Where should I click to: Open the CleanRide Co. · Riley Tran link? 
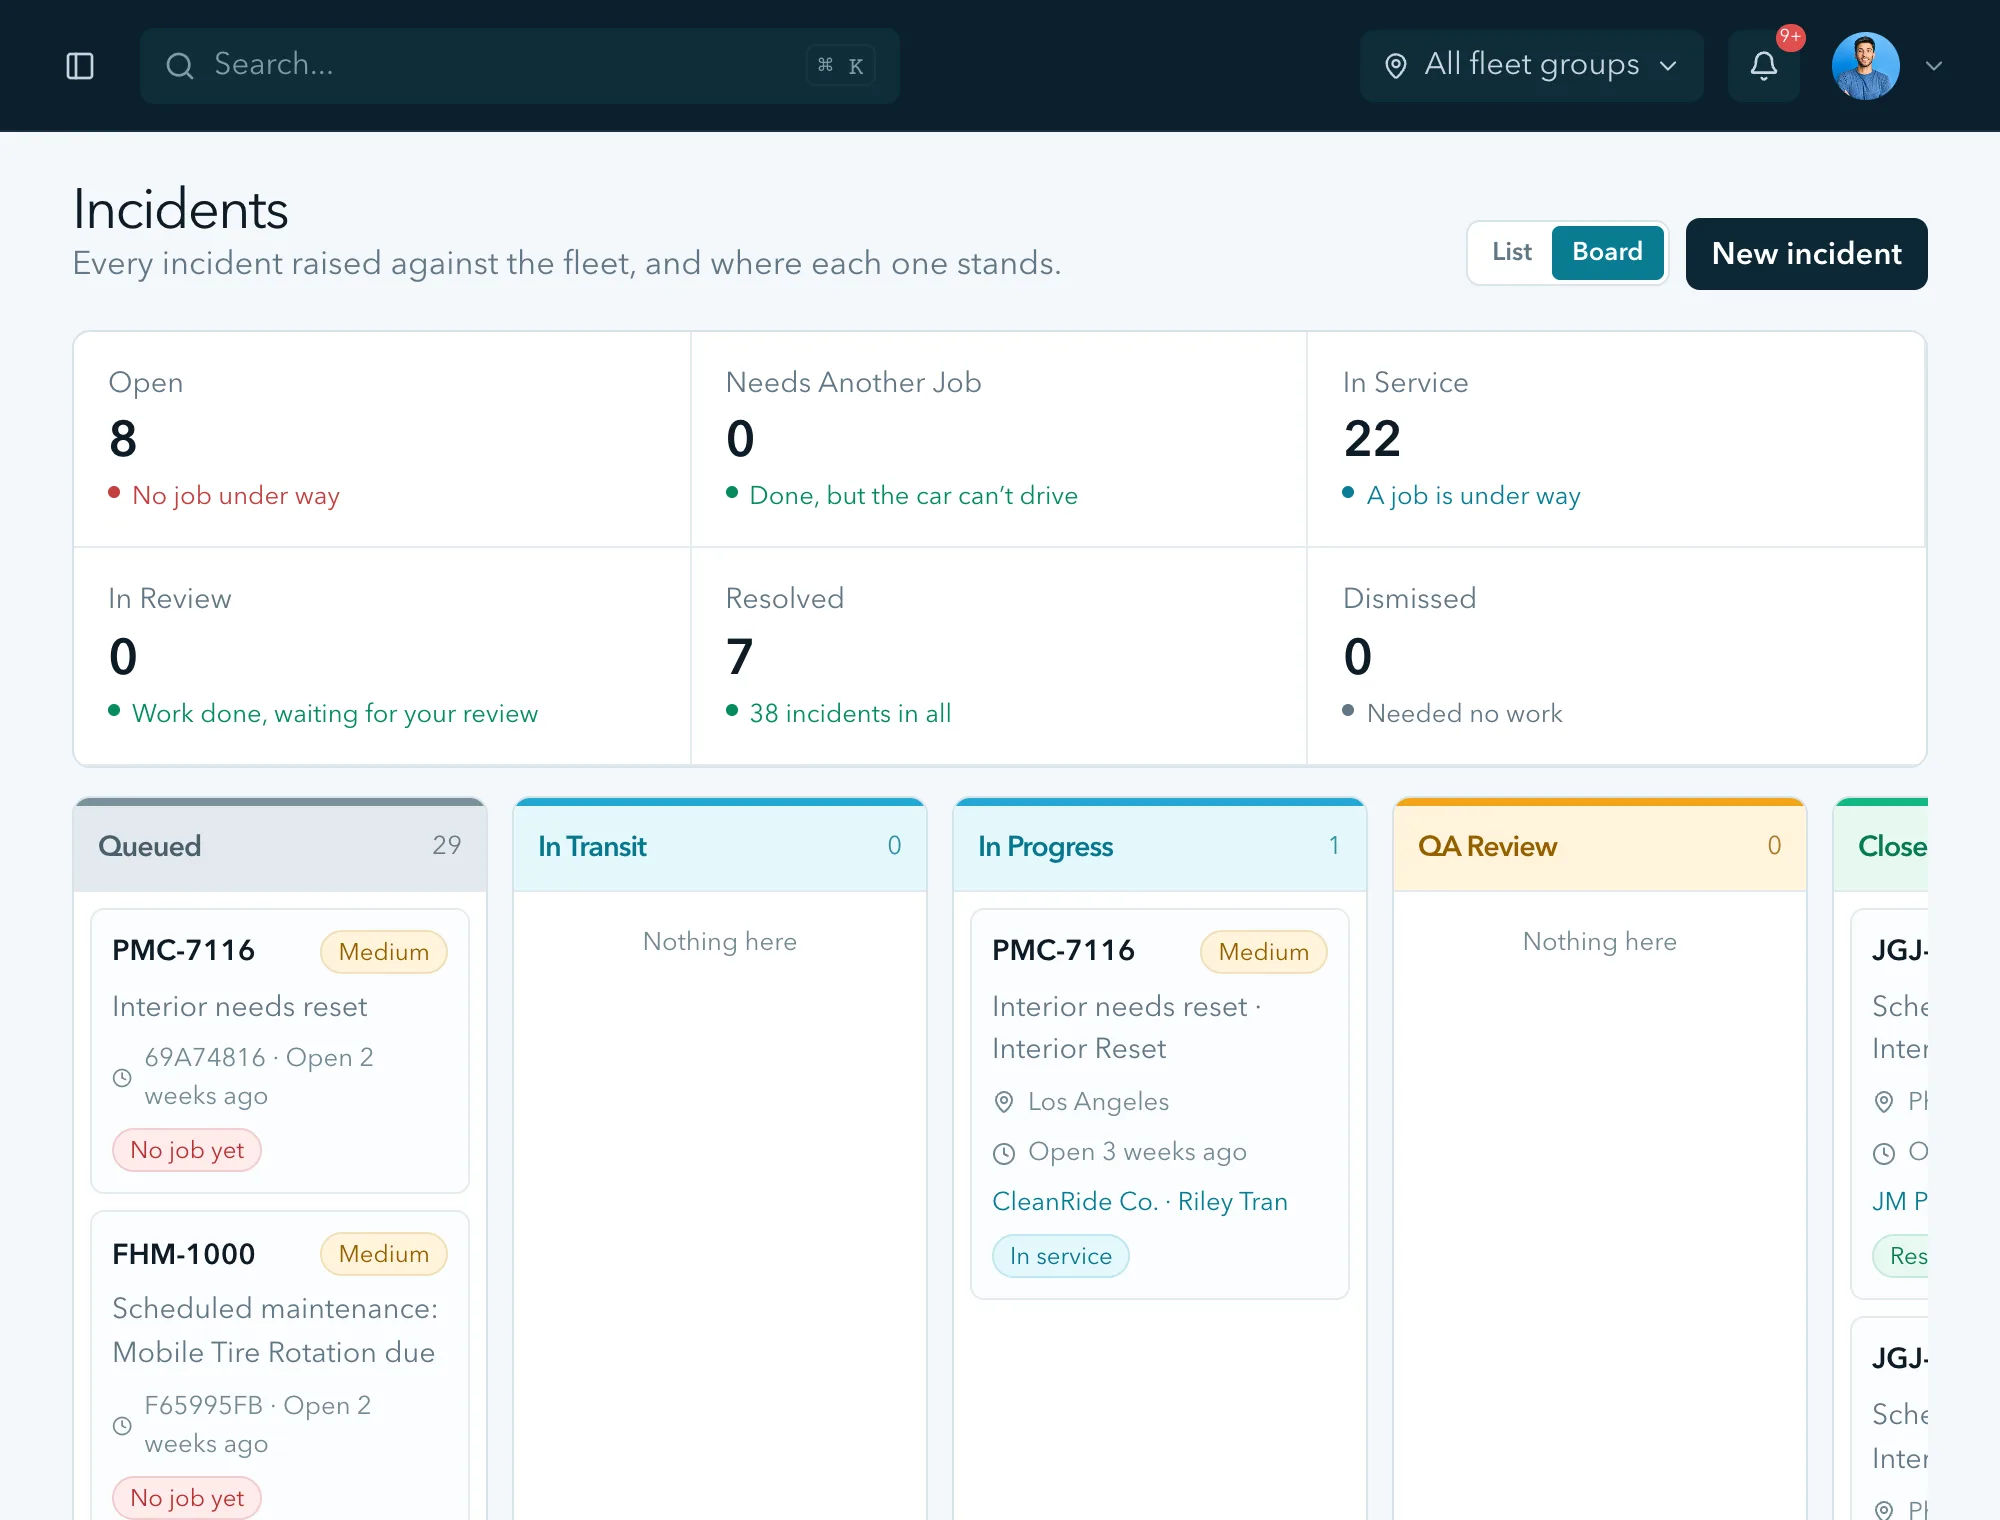[x=1140, y=1201]
